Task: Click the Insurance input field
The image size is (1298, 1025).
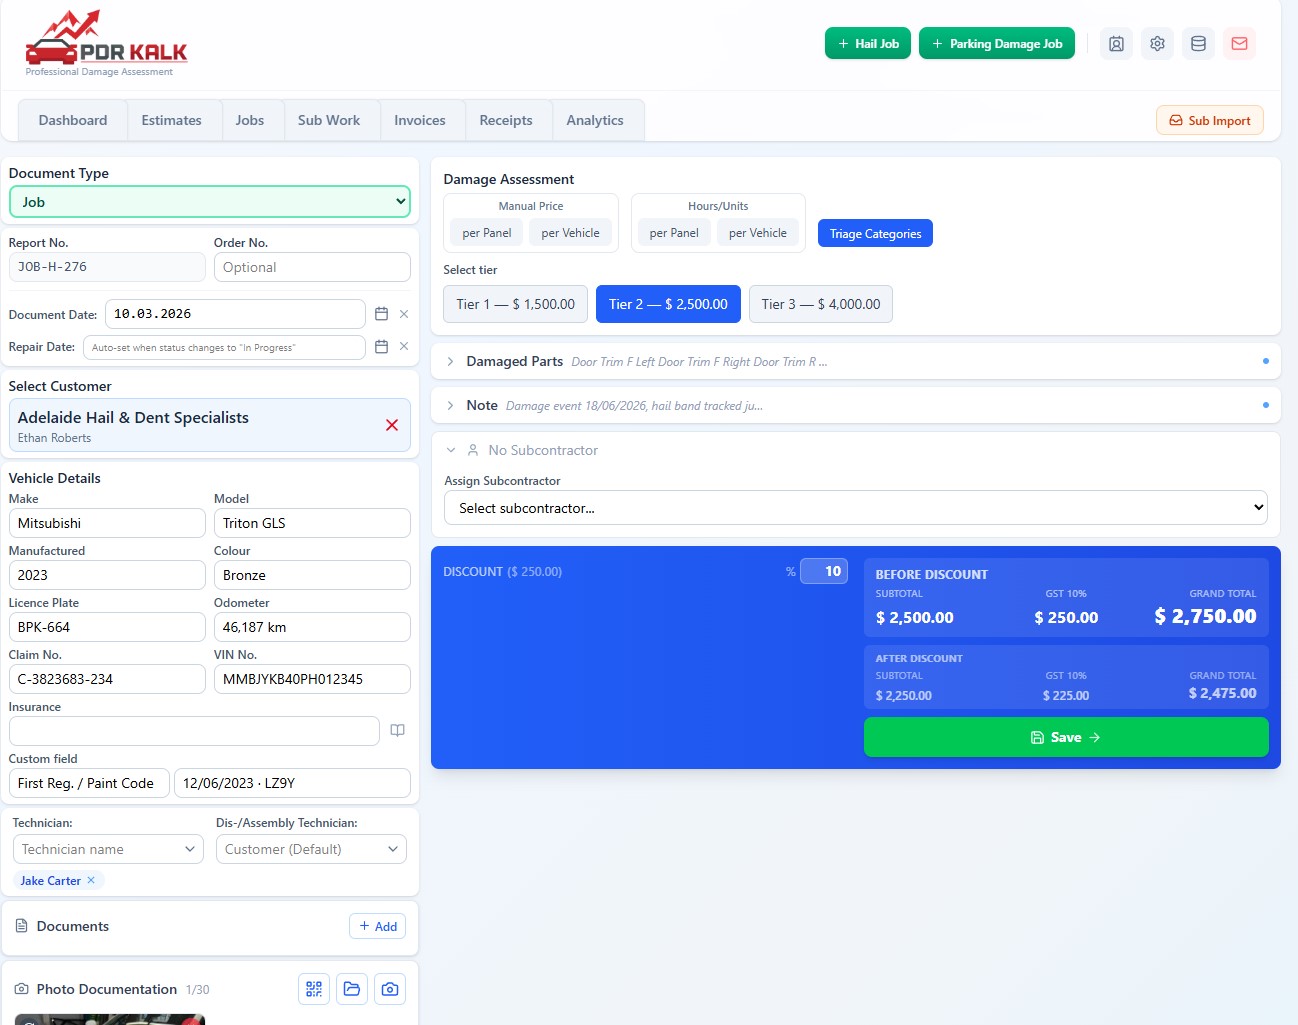Action: (x=194, y=731)
